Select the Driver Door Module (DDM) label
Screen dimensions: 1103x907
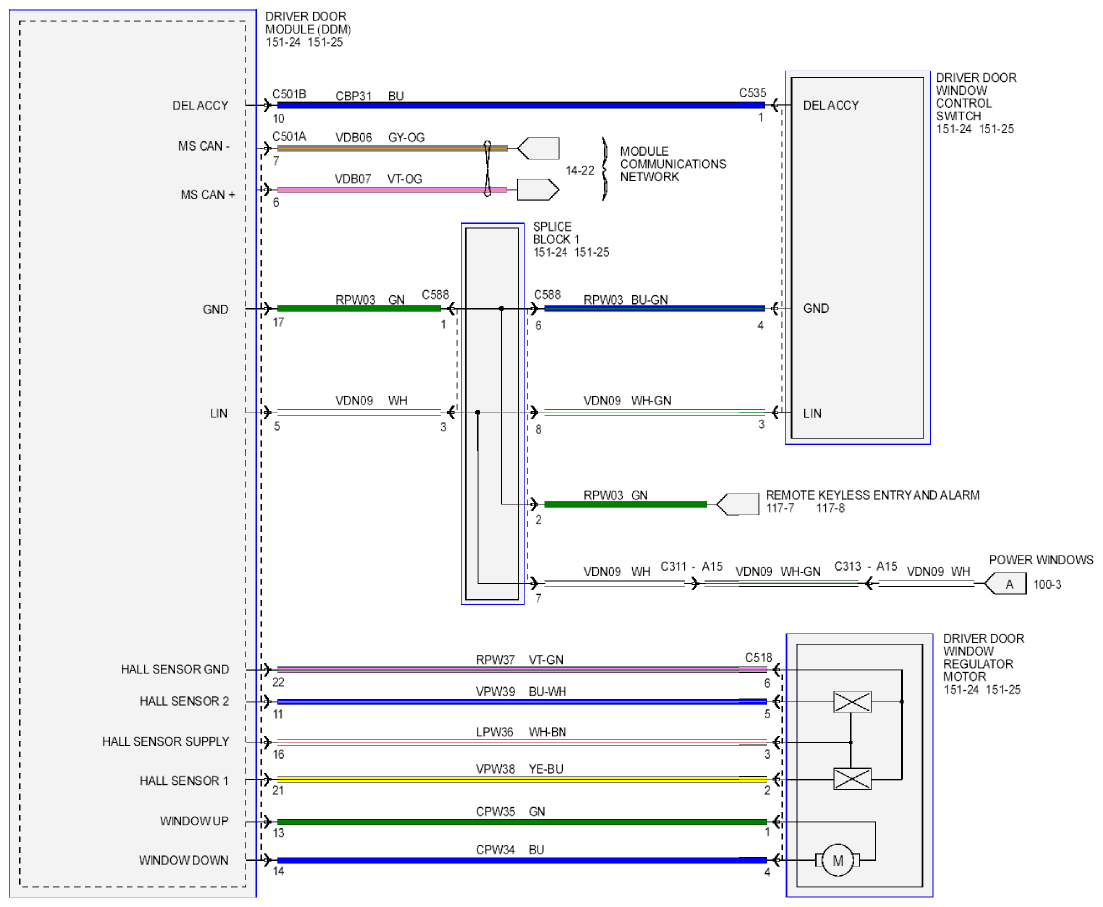(x=307, y=29)
